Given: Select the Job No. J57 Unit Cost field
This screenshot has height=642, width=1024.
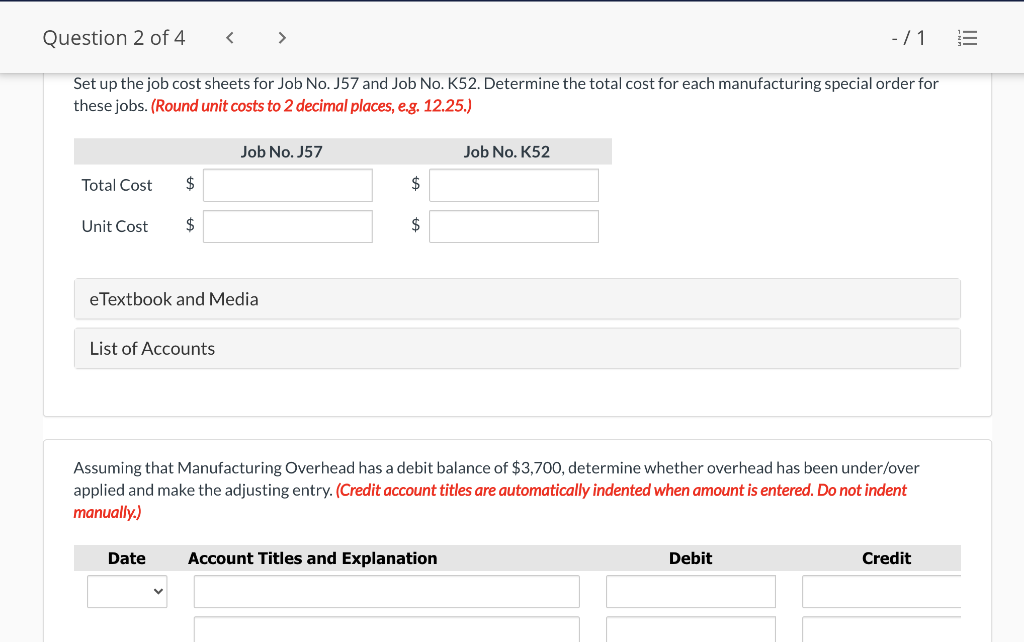Looking at the screenshot, I should pos(288,226).
